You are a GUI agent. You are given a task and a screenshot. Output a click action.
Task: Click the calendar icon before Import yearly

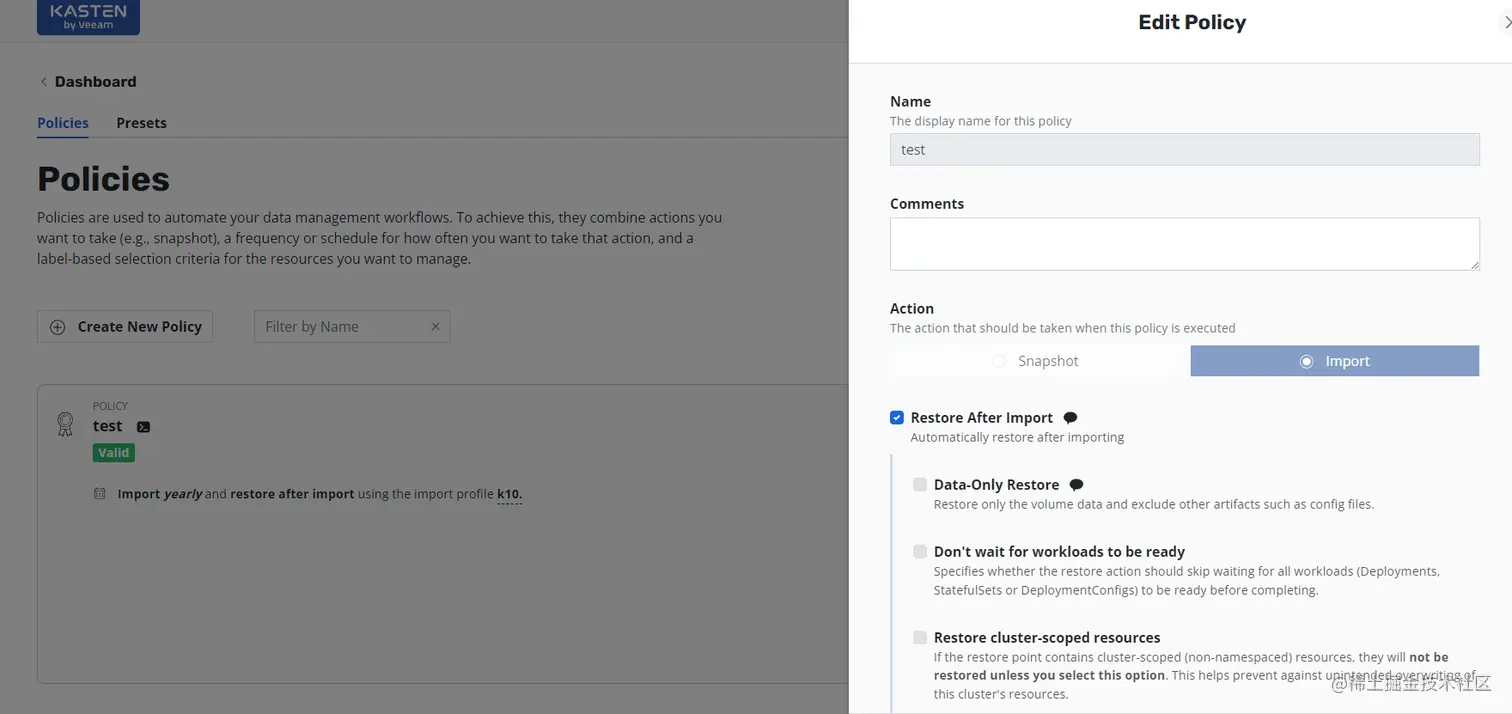99,494
